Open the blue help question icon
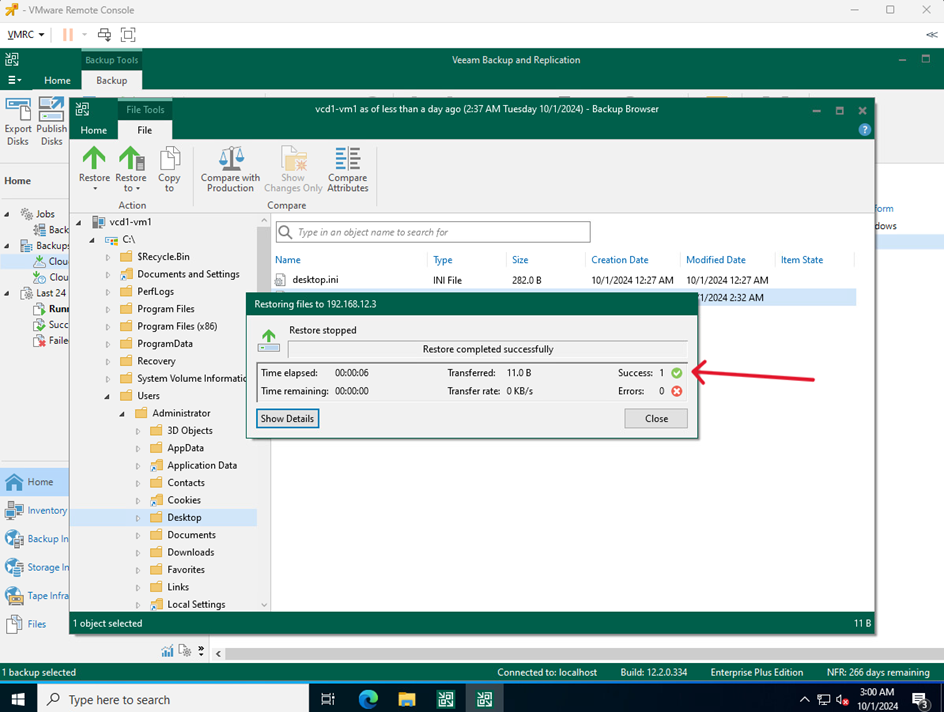Image resolution: width=944 pixels, height=712 pixels. coord(865,130)
